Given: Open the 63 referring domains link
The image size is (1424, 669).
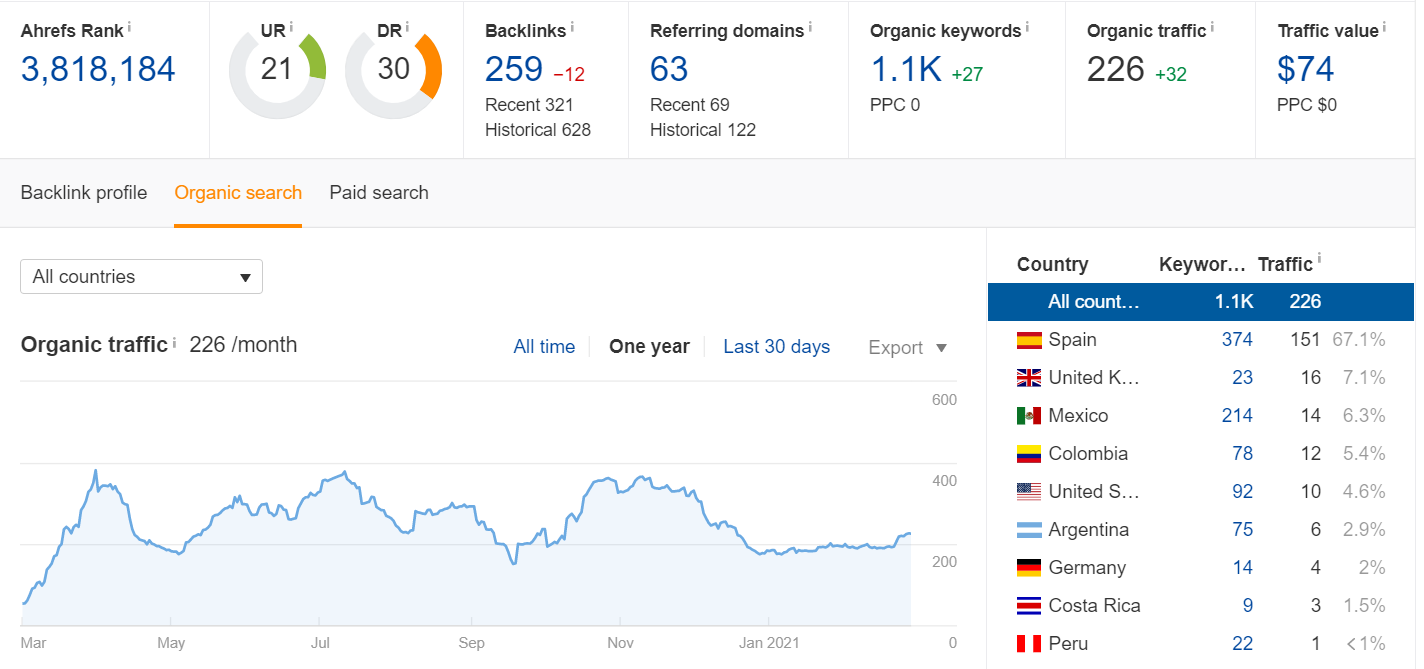Looking at the screenshot, I should (x=669, y=69).
